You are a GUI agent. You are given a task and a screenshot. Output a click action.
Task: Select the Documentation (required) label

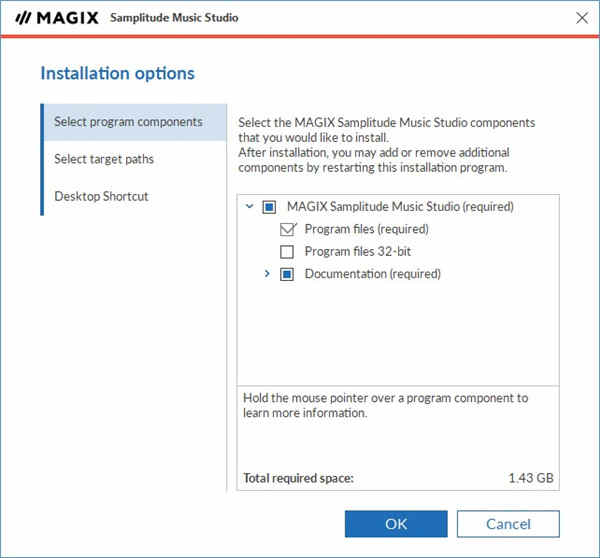(373, 274)
